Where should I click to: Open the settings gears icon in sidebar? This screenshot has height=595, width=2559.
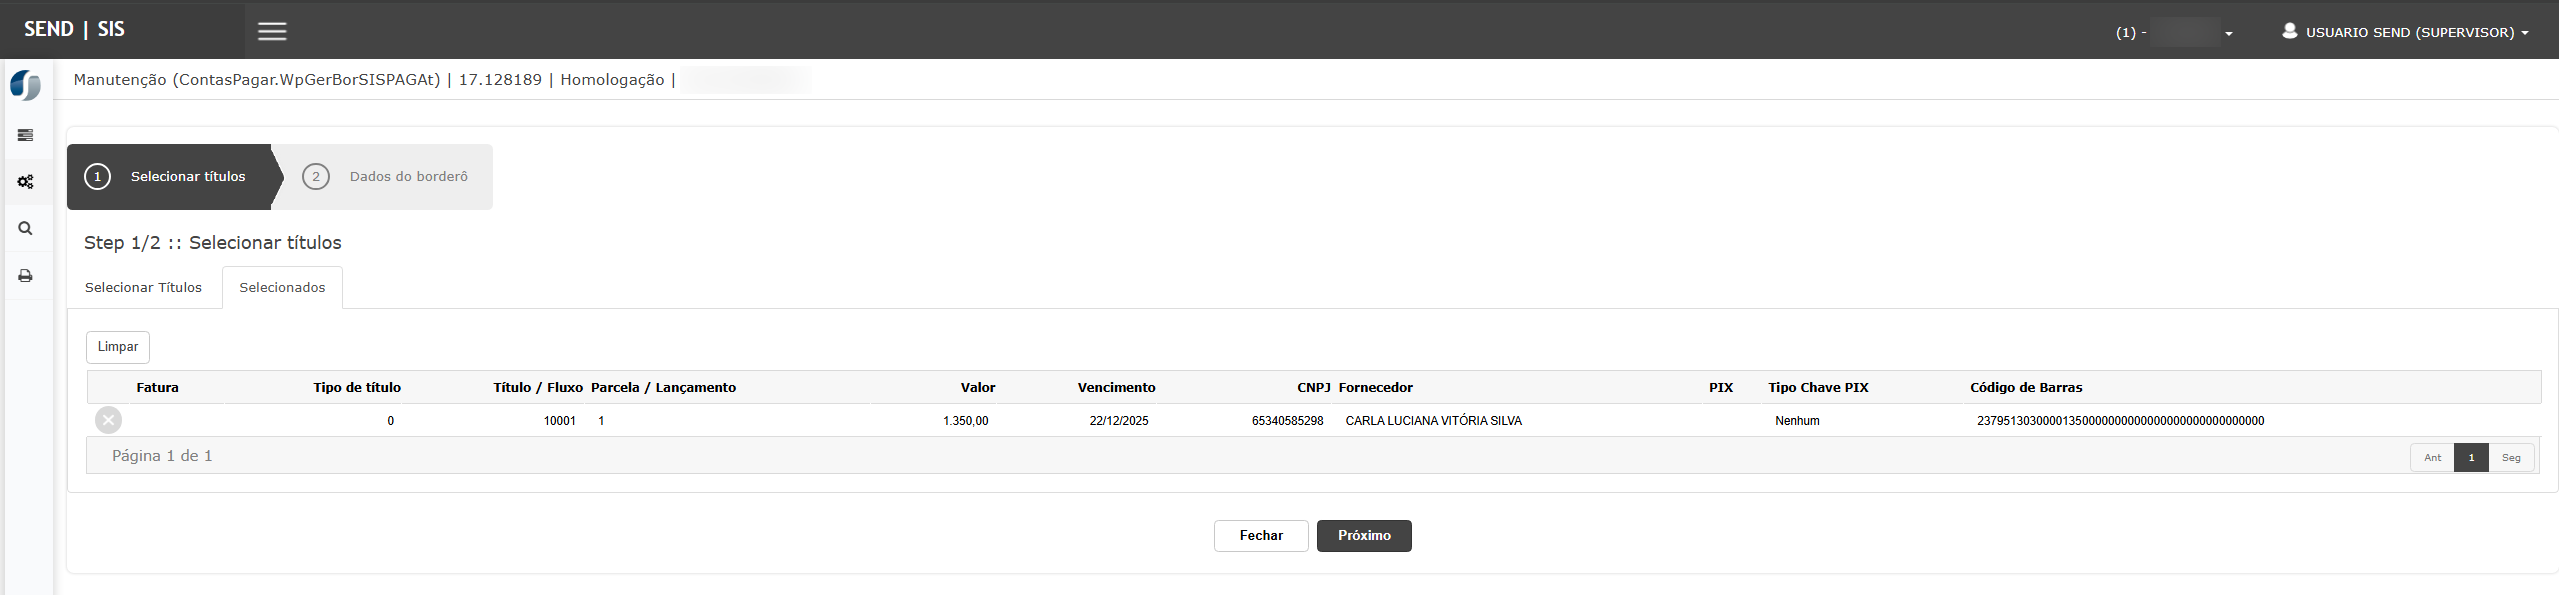pos(26,182)
